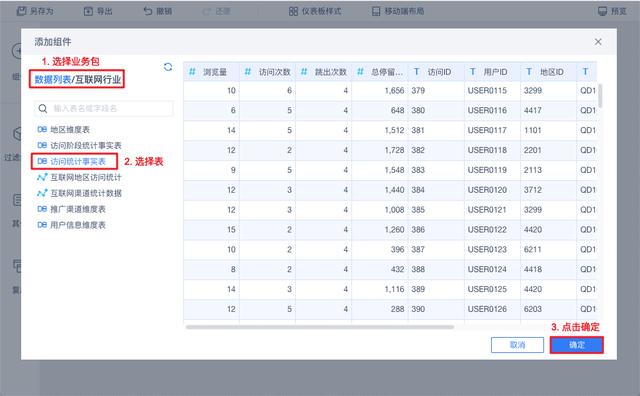Click the 跳出次数 column header
Screen dimensions: 640x396
323,72
